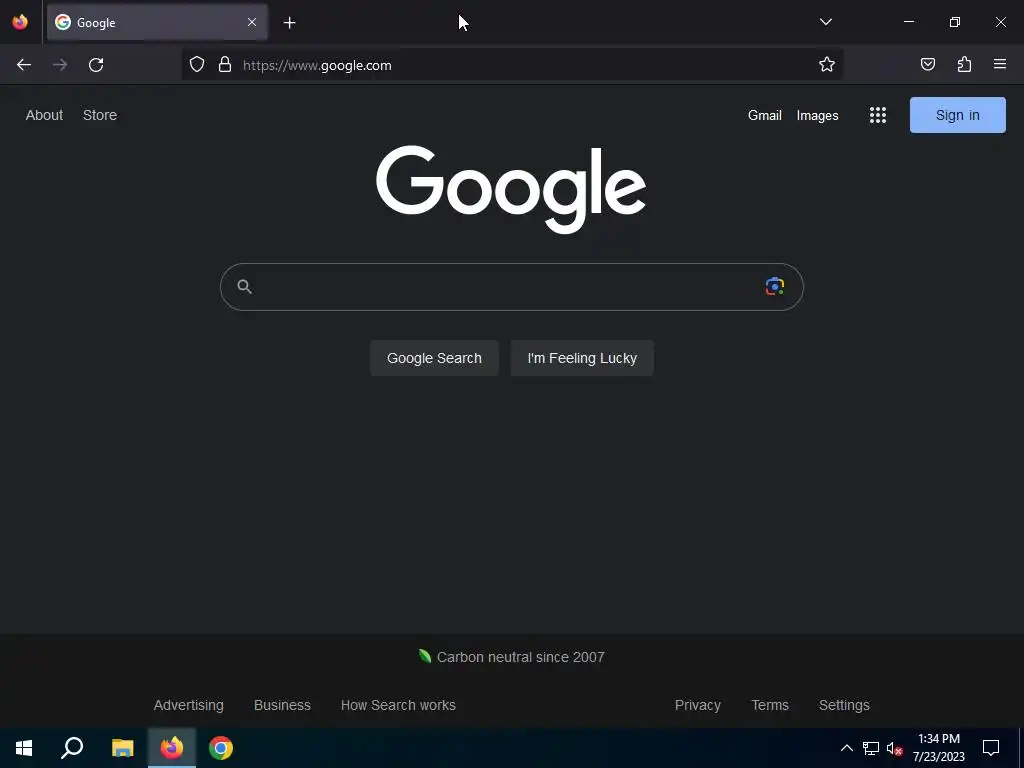Click the Google logo
Screen dimensions: 1024x768
tap(511, 189)
